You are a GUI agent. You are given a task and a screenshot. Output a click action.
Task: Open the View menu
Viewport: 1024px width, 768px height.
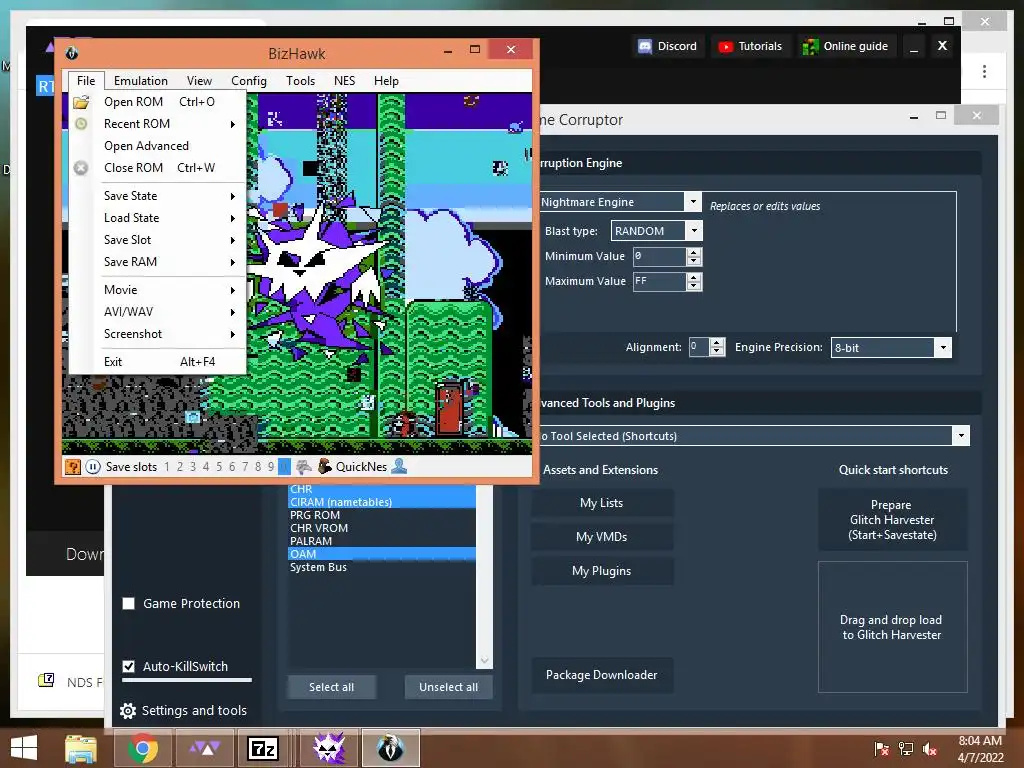point(199,80)
